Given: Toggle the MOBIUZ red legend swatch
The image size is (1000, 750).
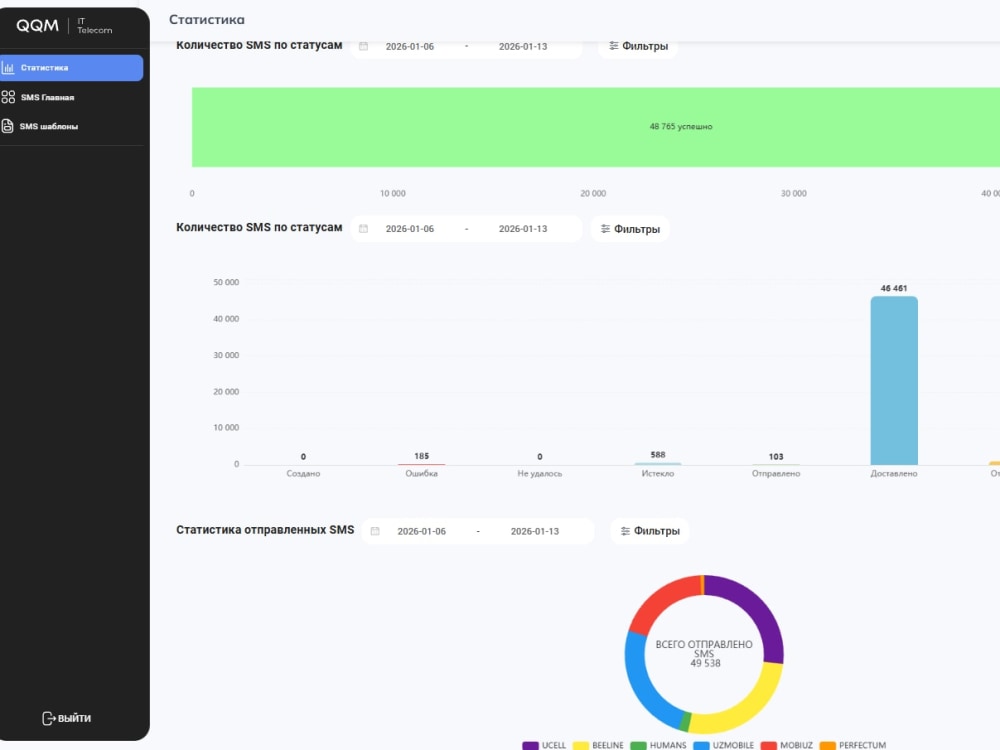Looking at the screenshot, I should (769, 746).
